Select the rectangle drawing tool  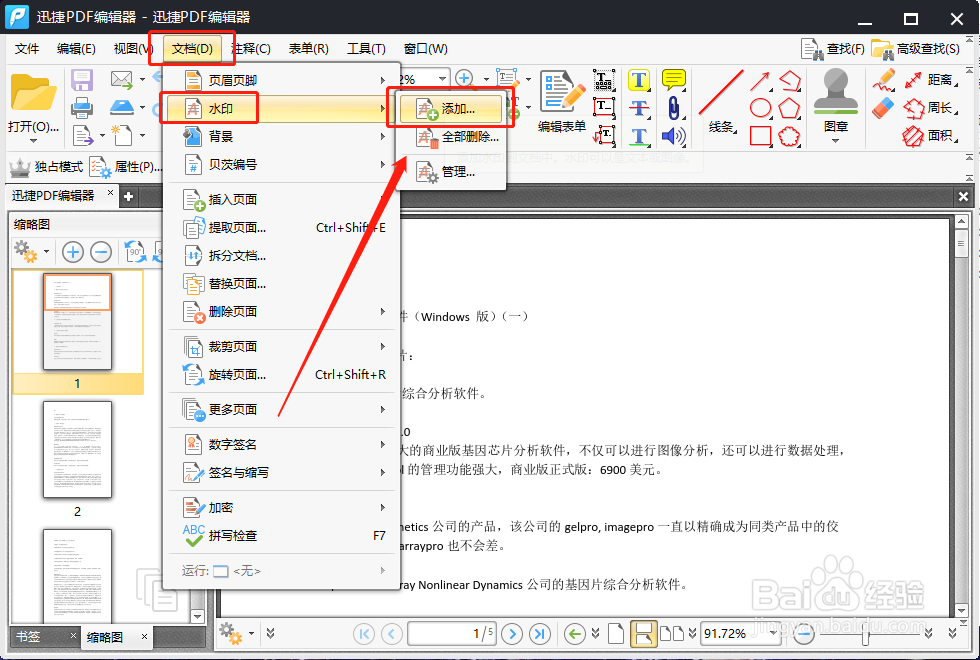point(760,136)
